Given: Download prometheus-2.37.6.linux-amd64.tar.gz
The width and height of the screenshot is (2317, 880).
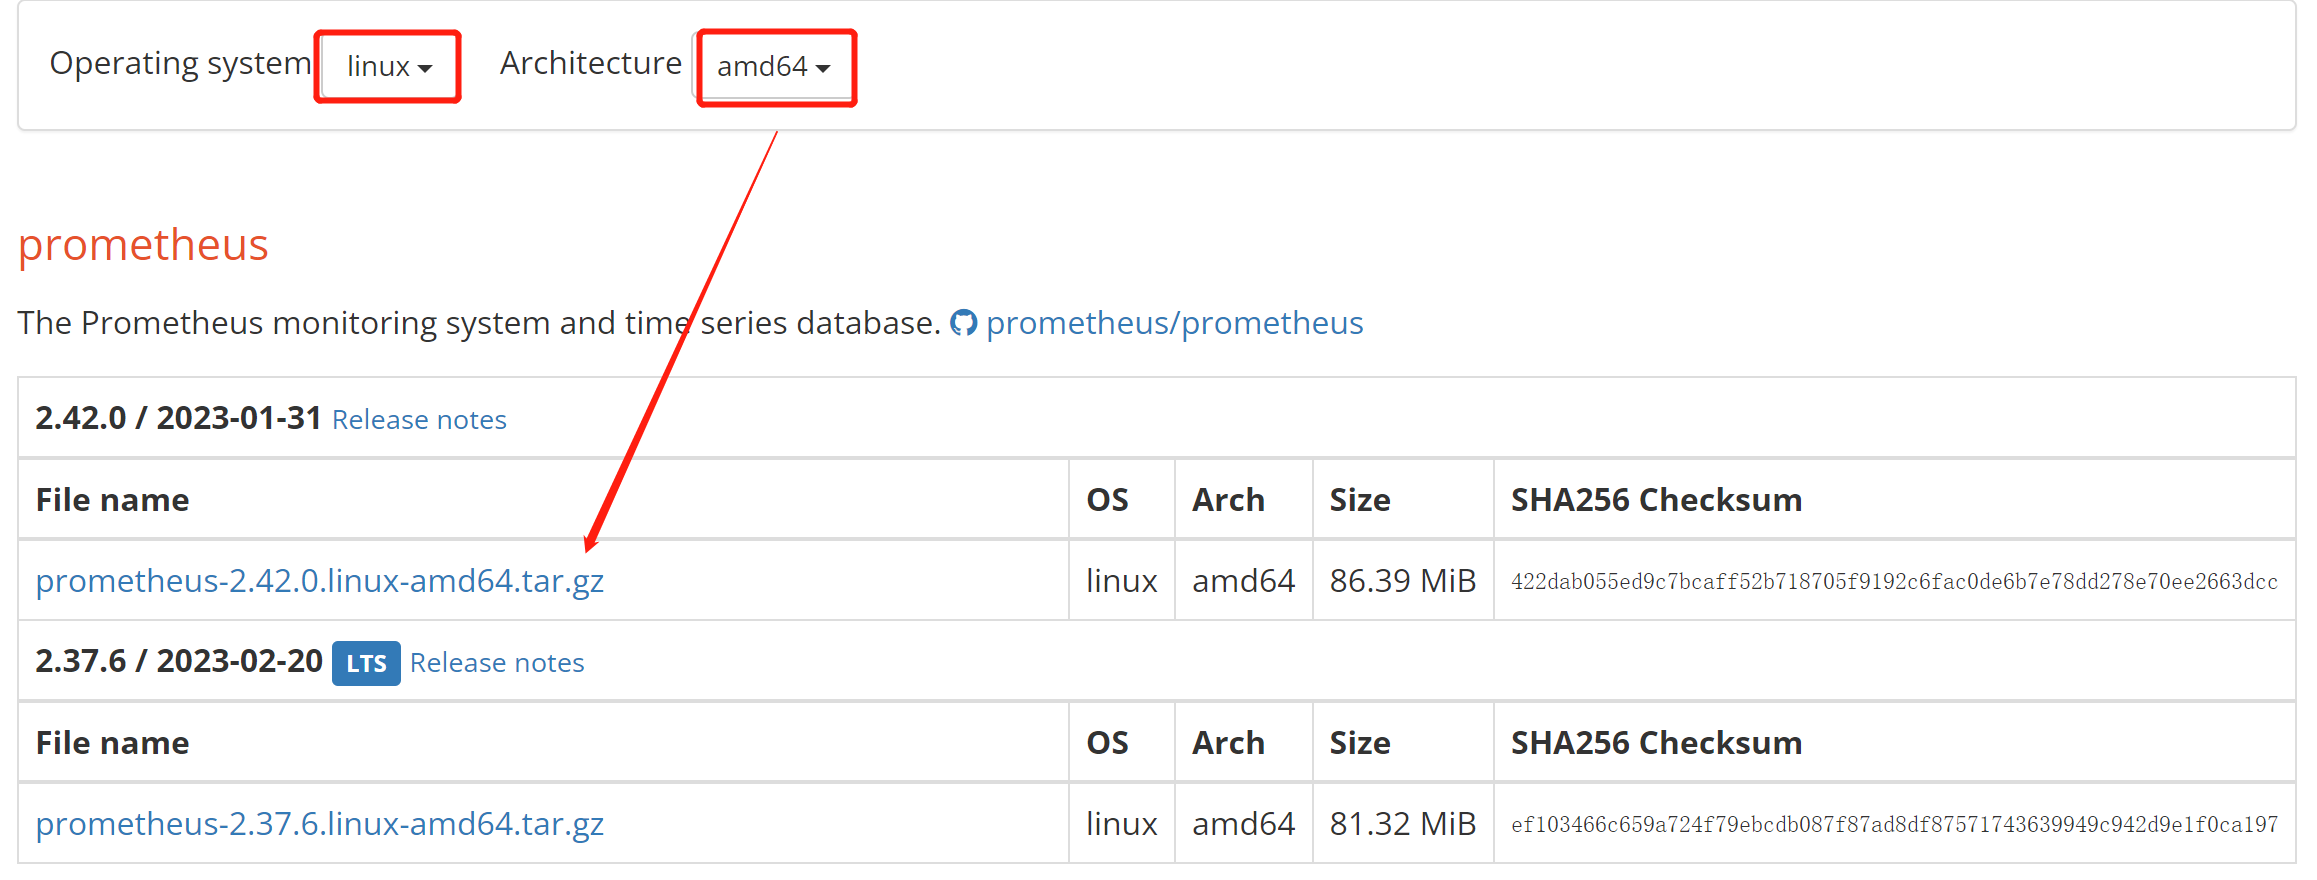Looking at the screenshot, I should click(320, 824).
